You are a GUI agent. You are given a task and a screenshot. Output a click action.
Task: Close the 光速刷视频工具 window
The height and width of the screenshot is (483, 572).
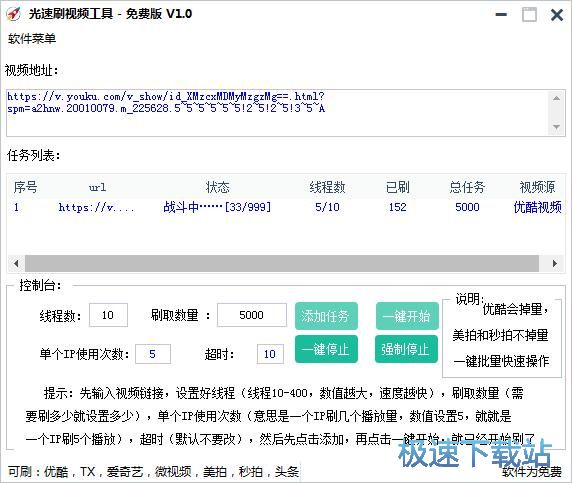coord(557,15)
